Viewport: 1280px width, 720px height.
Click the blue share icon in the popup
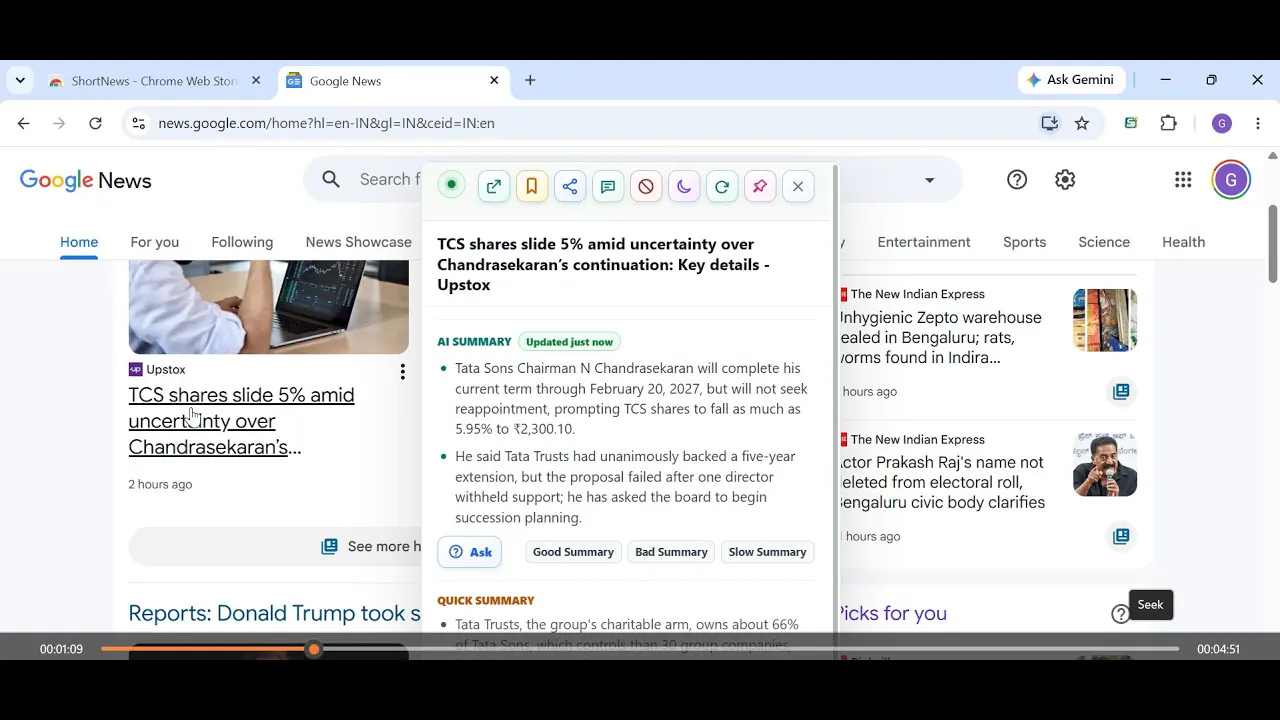point(570,186)
